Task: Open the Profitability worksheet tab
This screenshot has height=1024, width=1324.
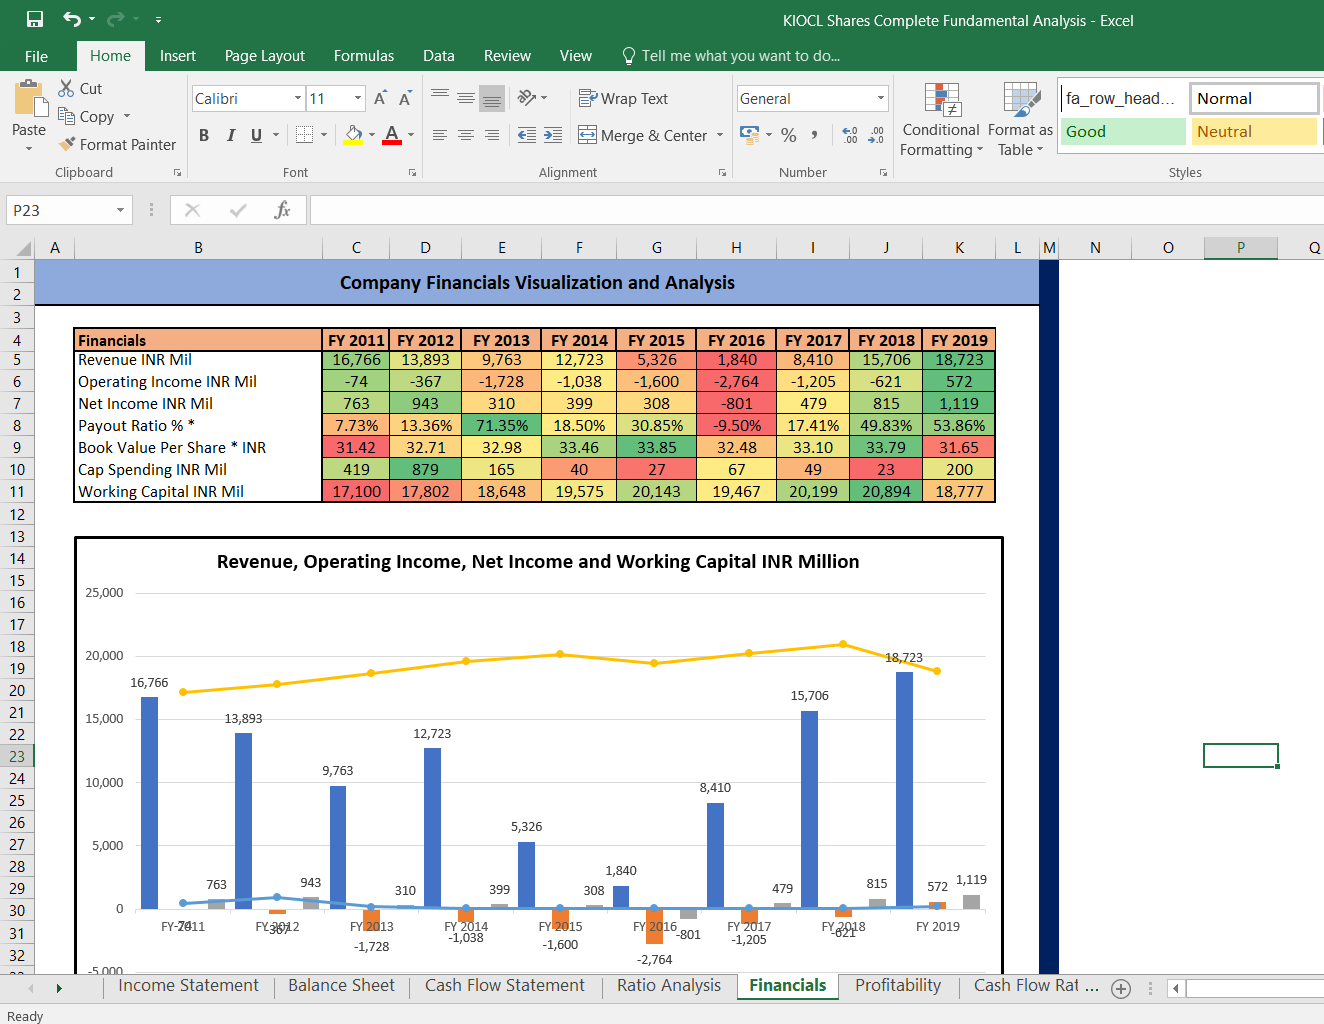Action: [x=898, y=986]
